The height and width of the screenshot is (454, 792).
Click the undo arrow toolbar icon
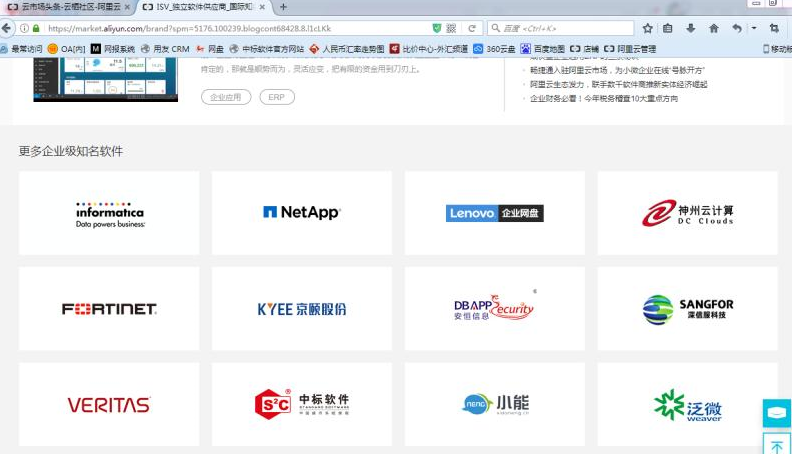737,28
